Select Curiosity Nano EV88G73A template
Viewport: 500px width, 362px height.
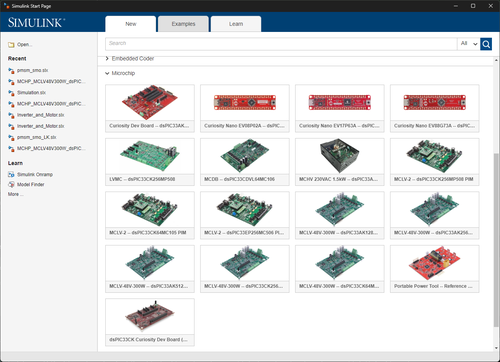coord(435,108)
